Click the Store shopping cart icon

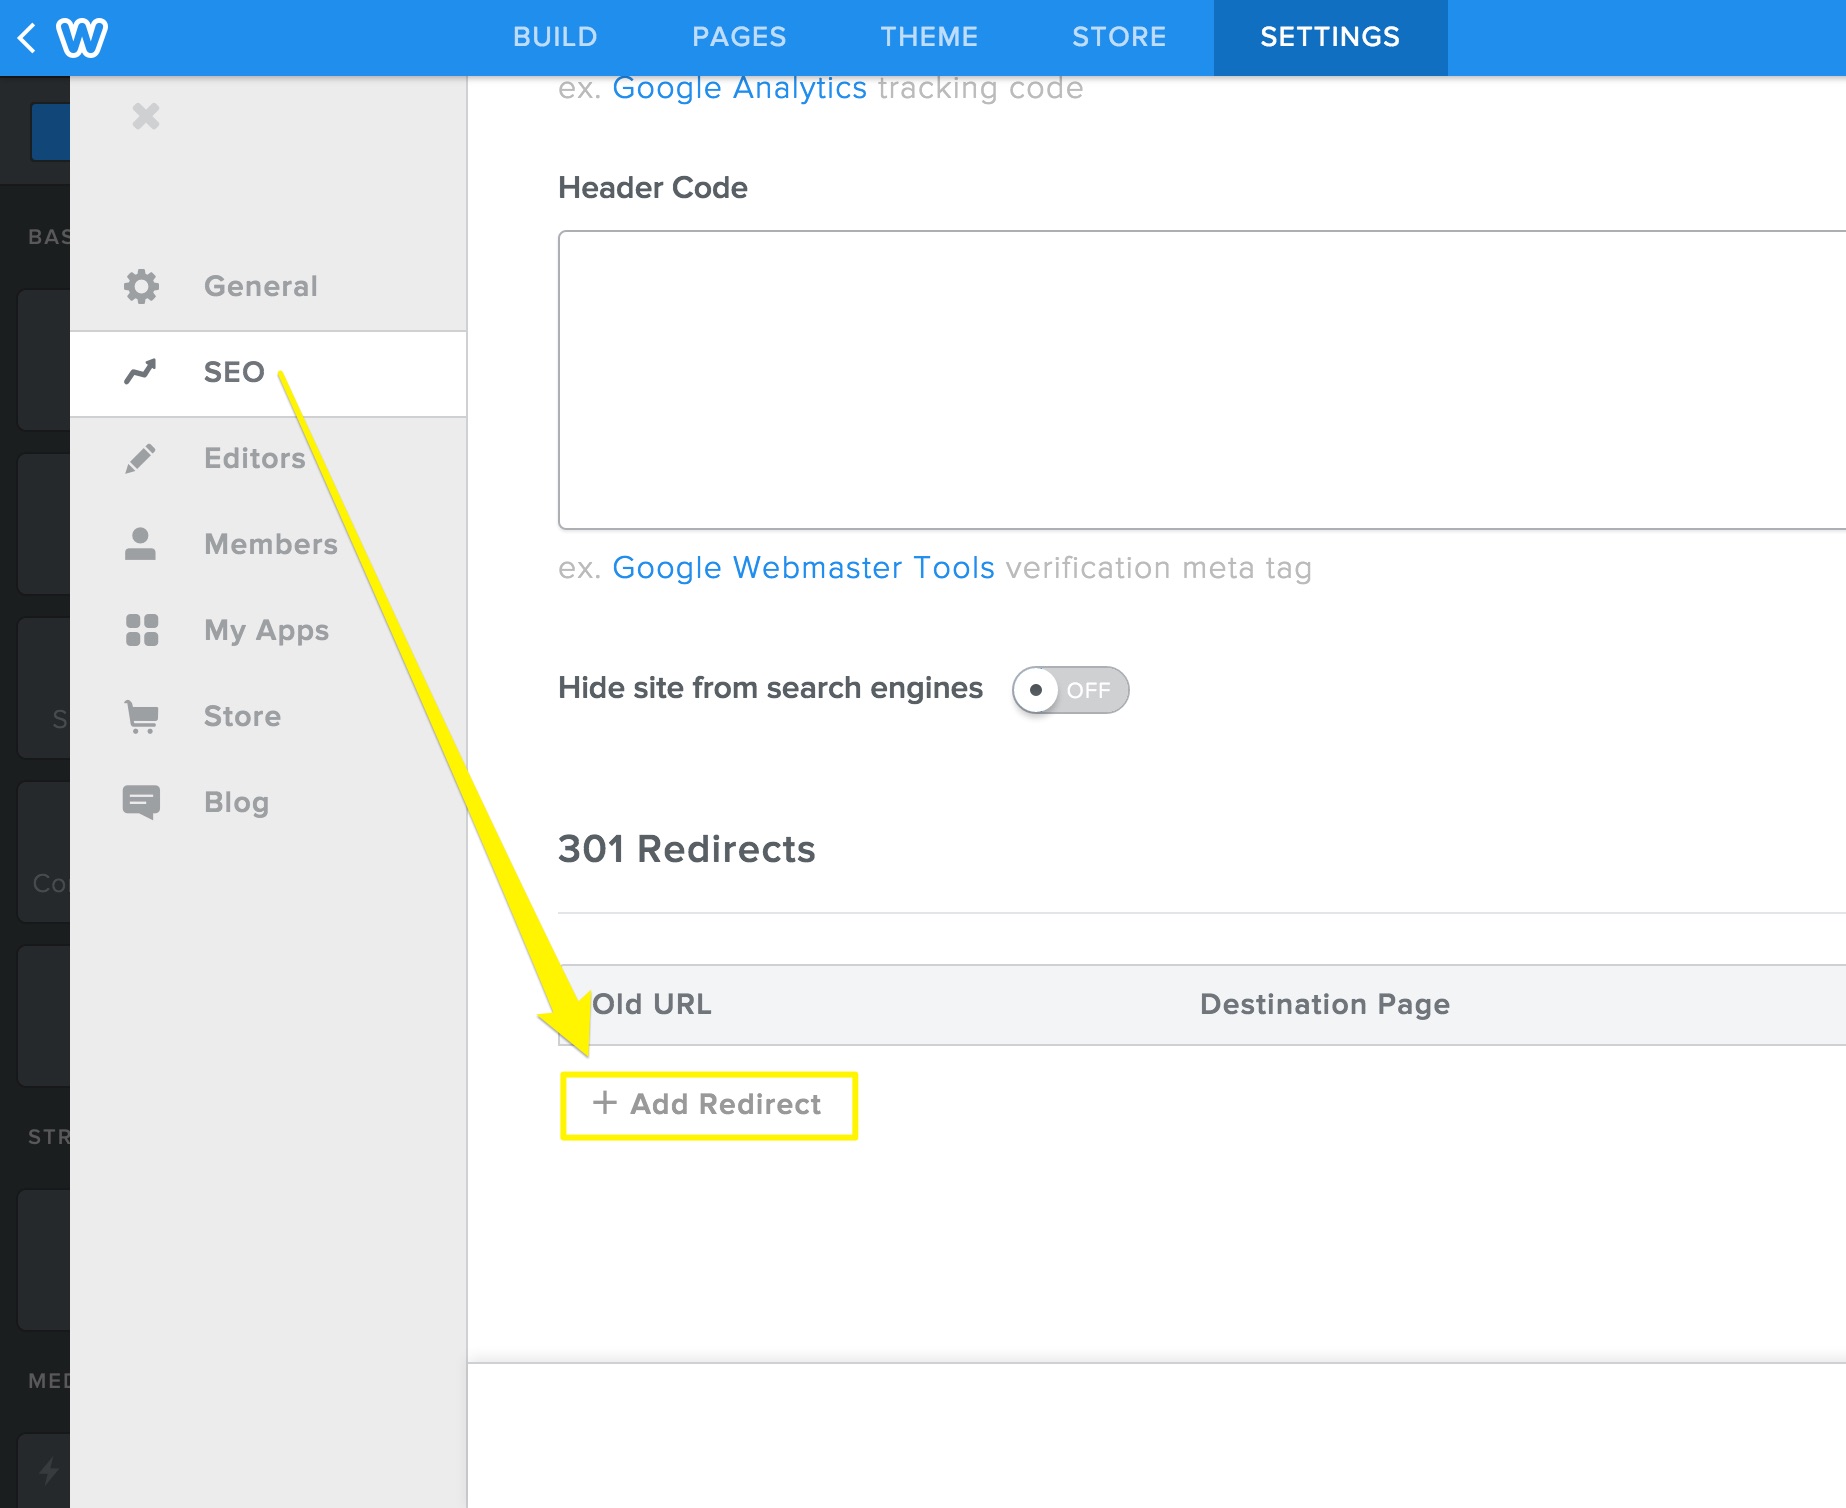[x=141, y=716]
